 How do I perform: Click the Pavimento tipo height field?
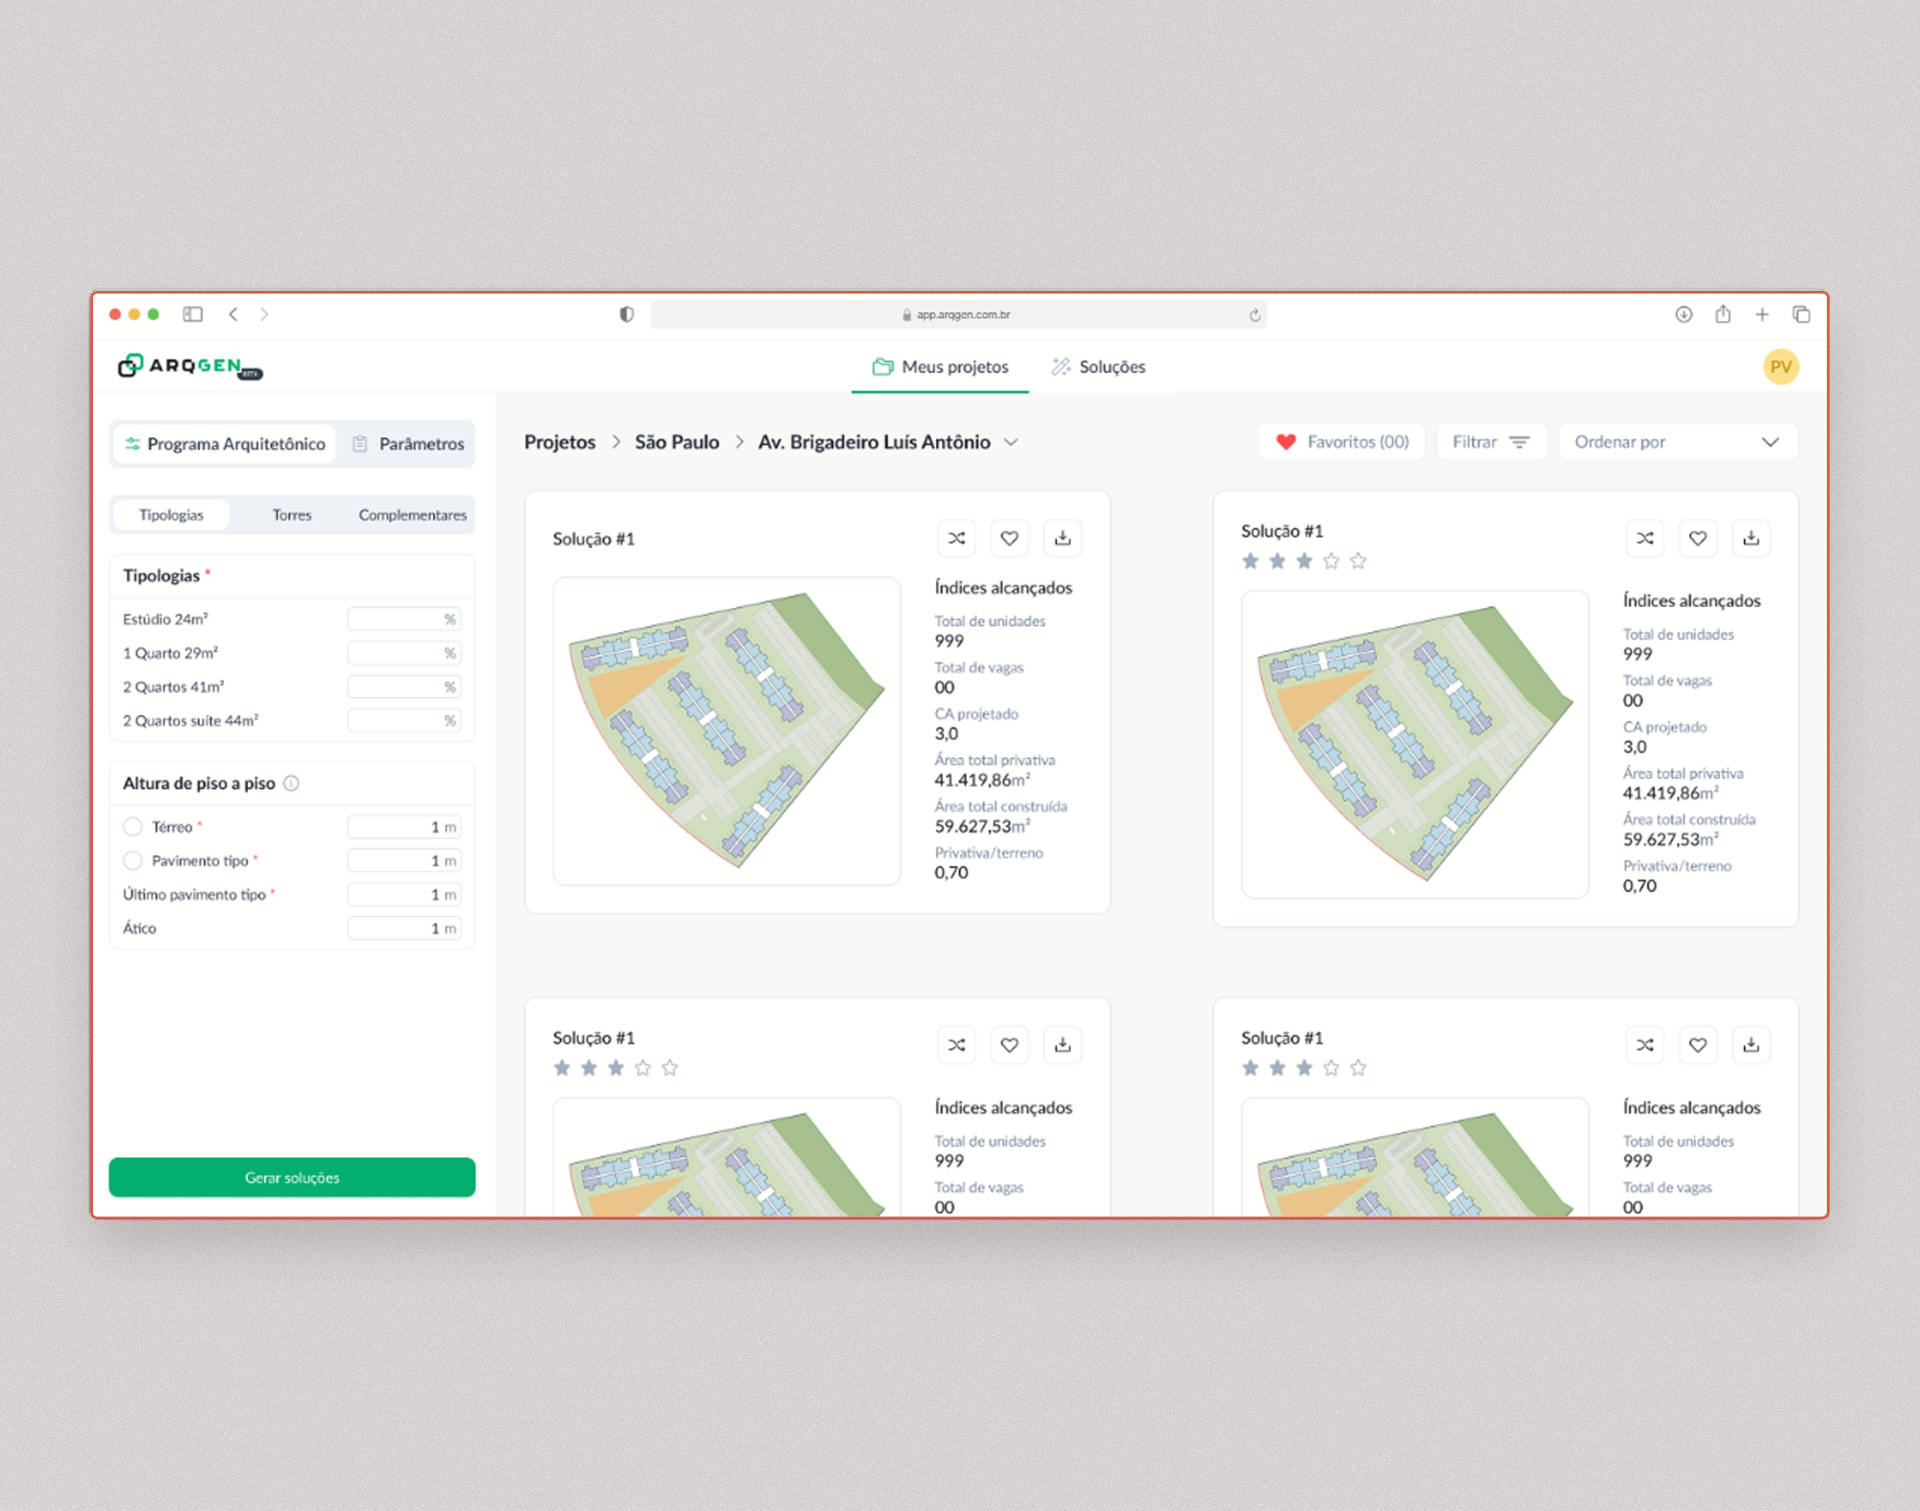(x=404, y=861)
